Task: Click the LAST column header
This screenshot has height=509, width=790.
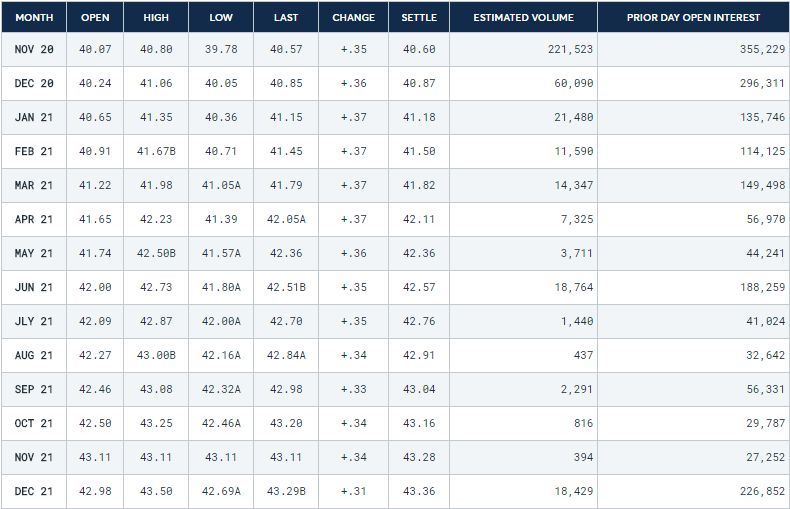Action: click(285, 18)
